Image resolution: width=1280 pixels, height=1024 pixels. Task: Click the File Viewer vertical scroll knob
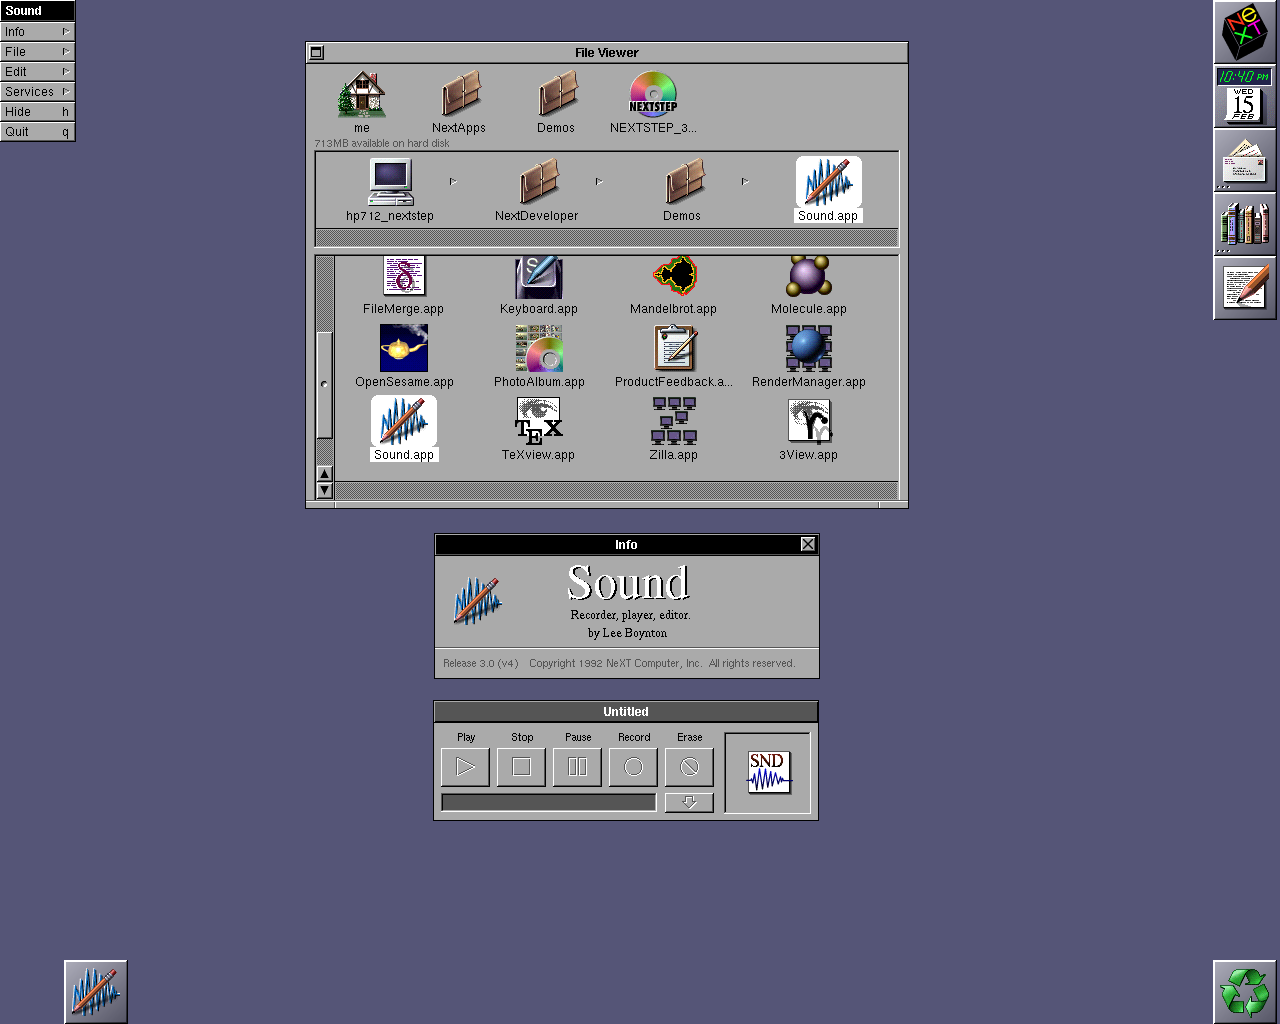[x=324, y=384]
